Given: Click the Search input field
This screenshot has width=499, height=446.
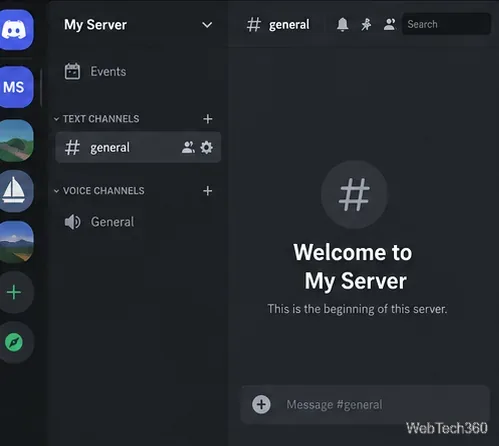Looking at the screenshot, I should [446, 24].
